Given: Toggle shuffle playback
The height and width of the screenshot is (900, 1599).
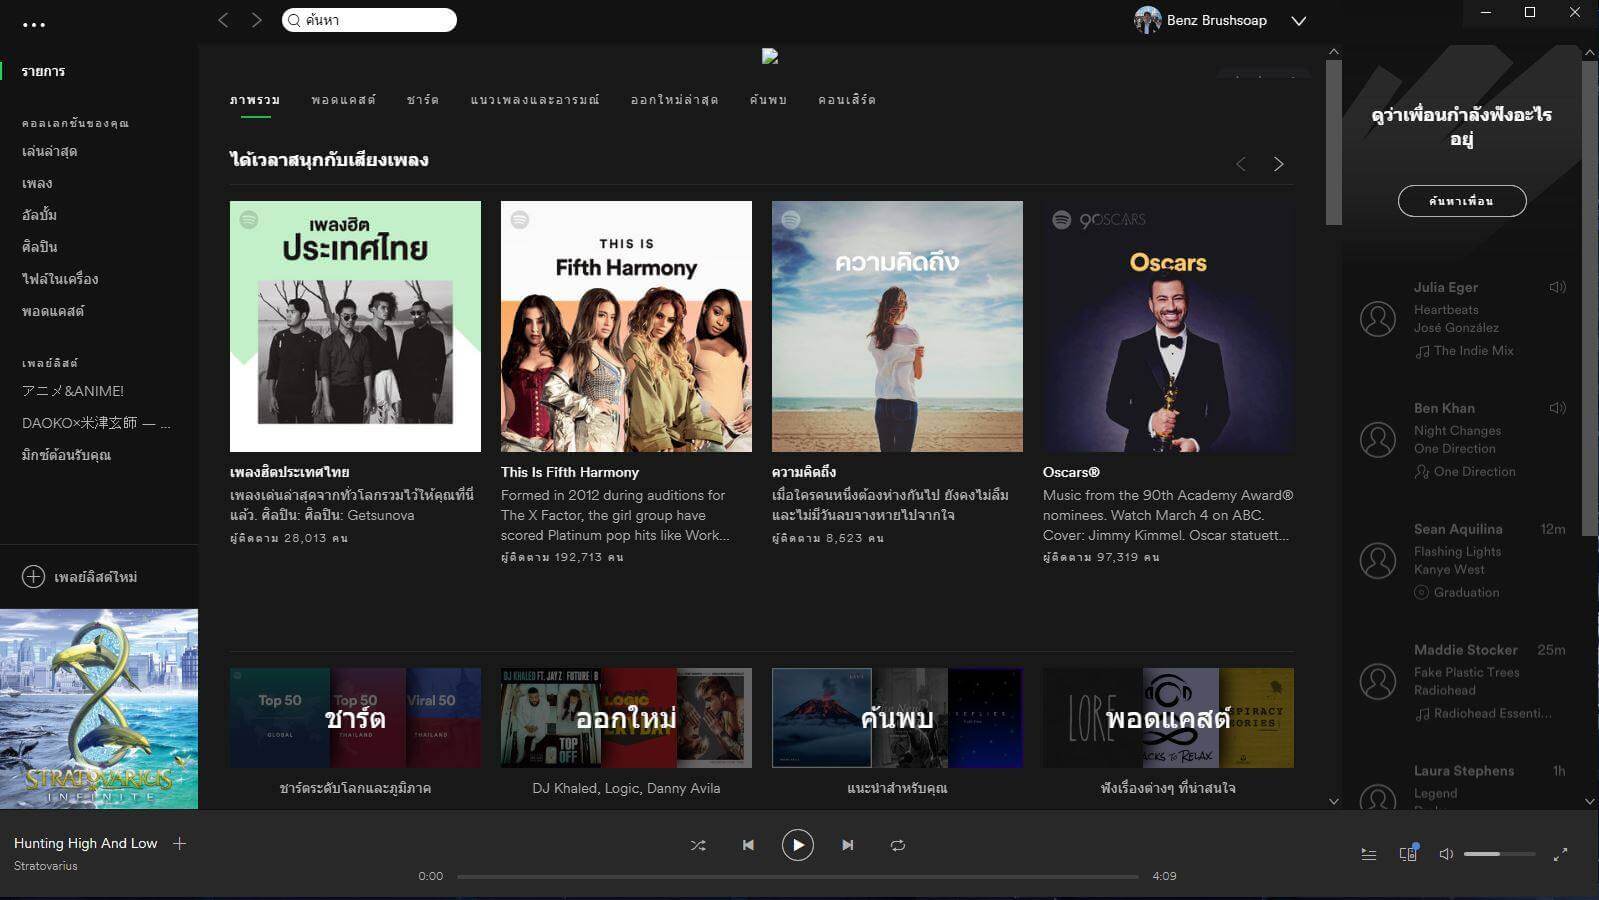Looking at the screenshot, I should click(x=698, y=845).
